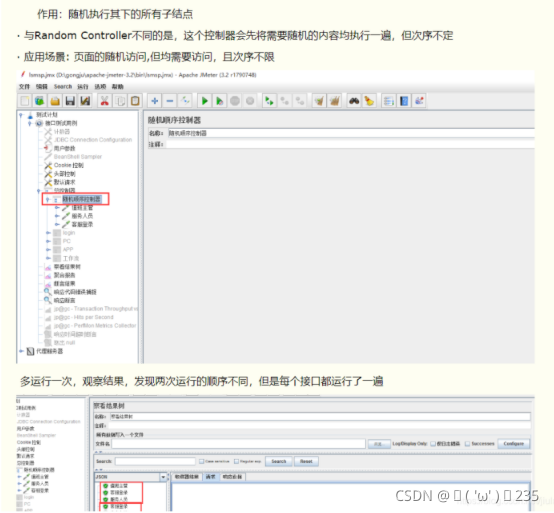Screen dimensions: 554x513
Task: Click the Remote Start All icon
Action: 269,101
